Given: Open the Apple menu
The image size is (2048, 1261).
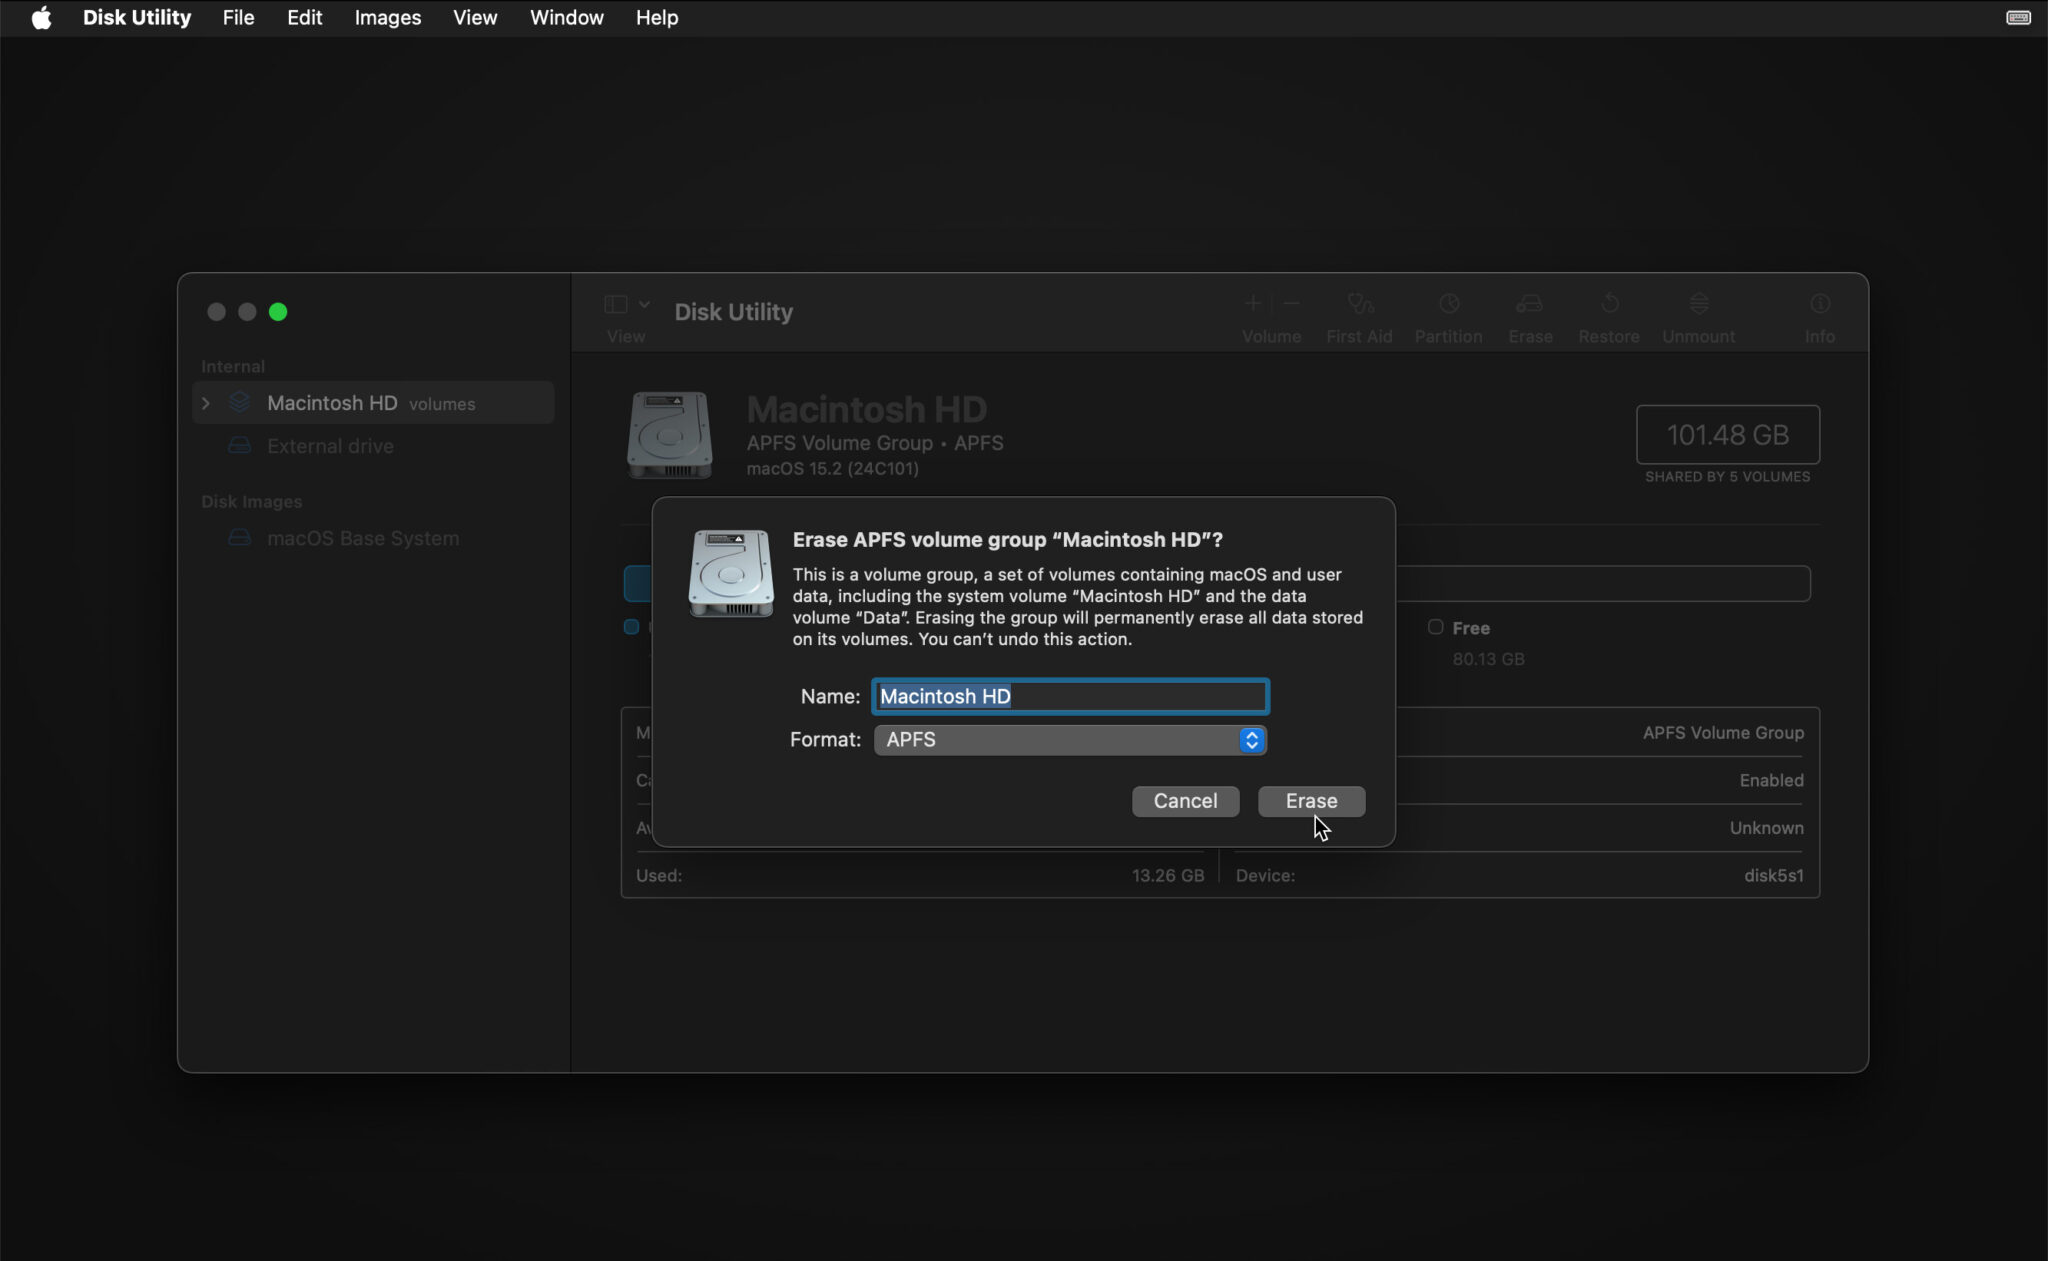Looking at the screenshot, I should tap(40, 17).
